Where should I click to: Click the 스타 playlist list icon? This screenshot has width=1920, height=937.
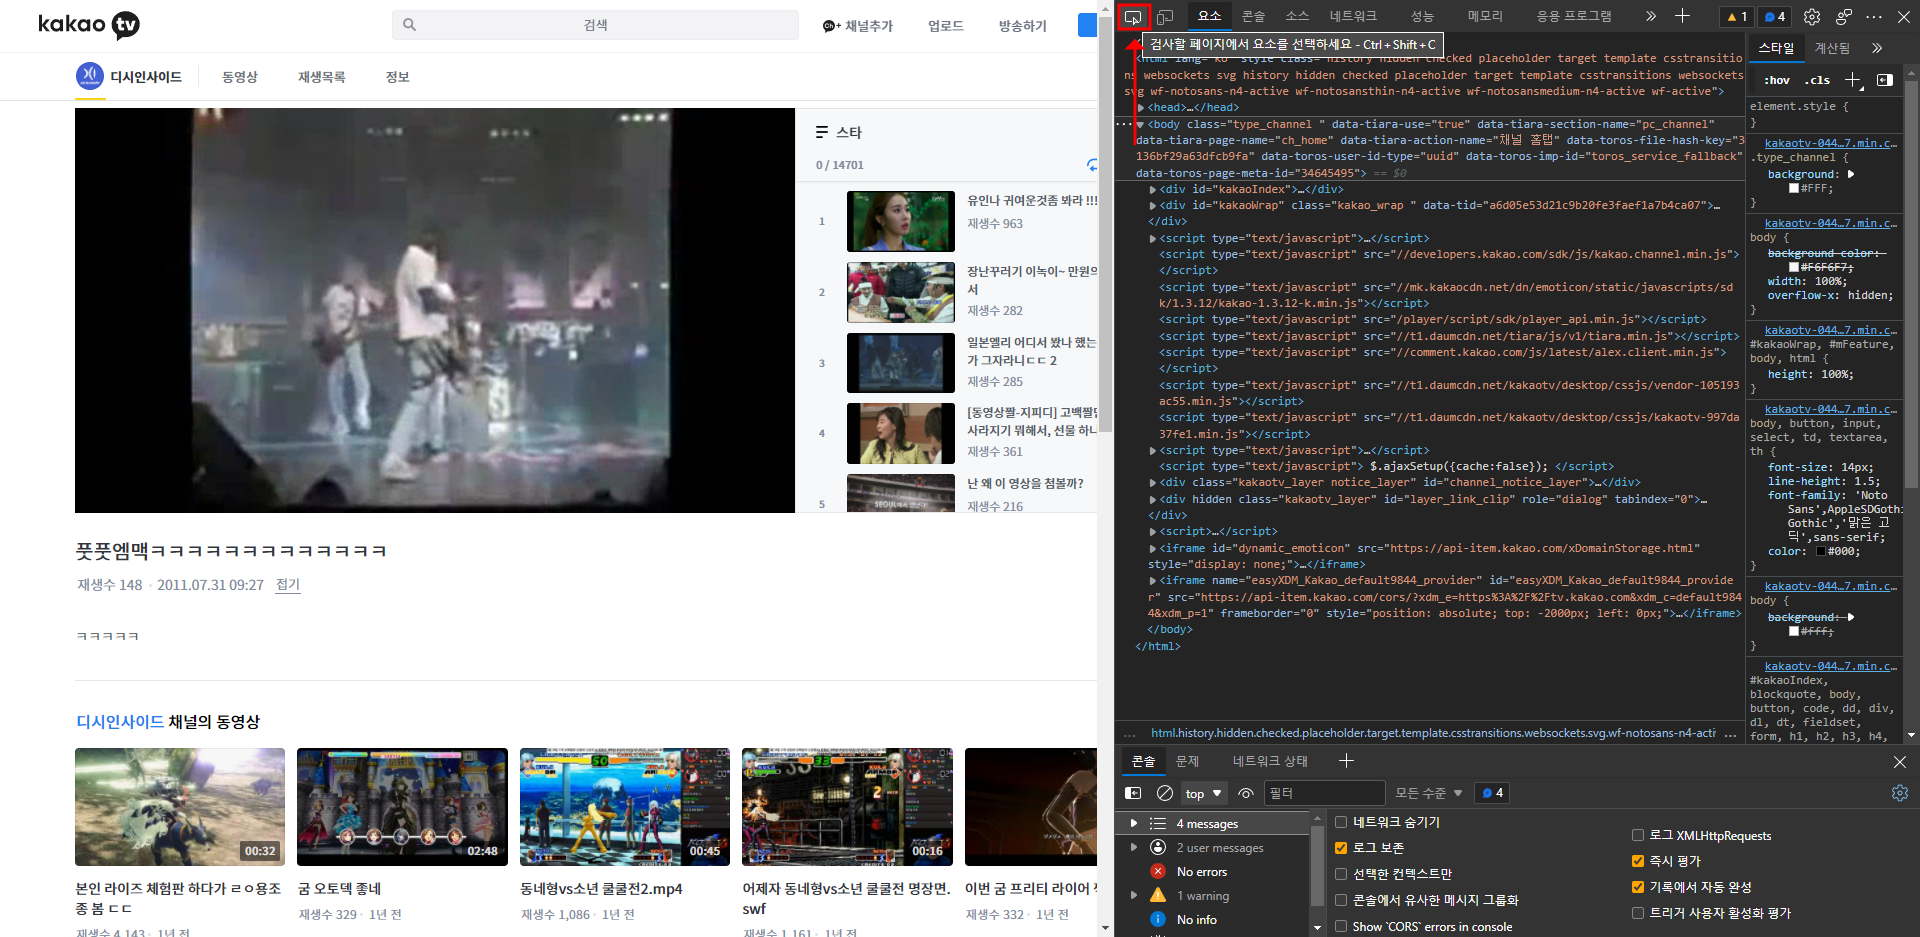822,132
